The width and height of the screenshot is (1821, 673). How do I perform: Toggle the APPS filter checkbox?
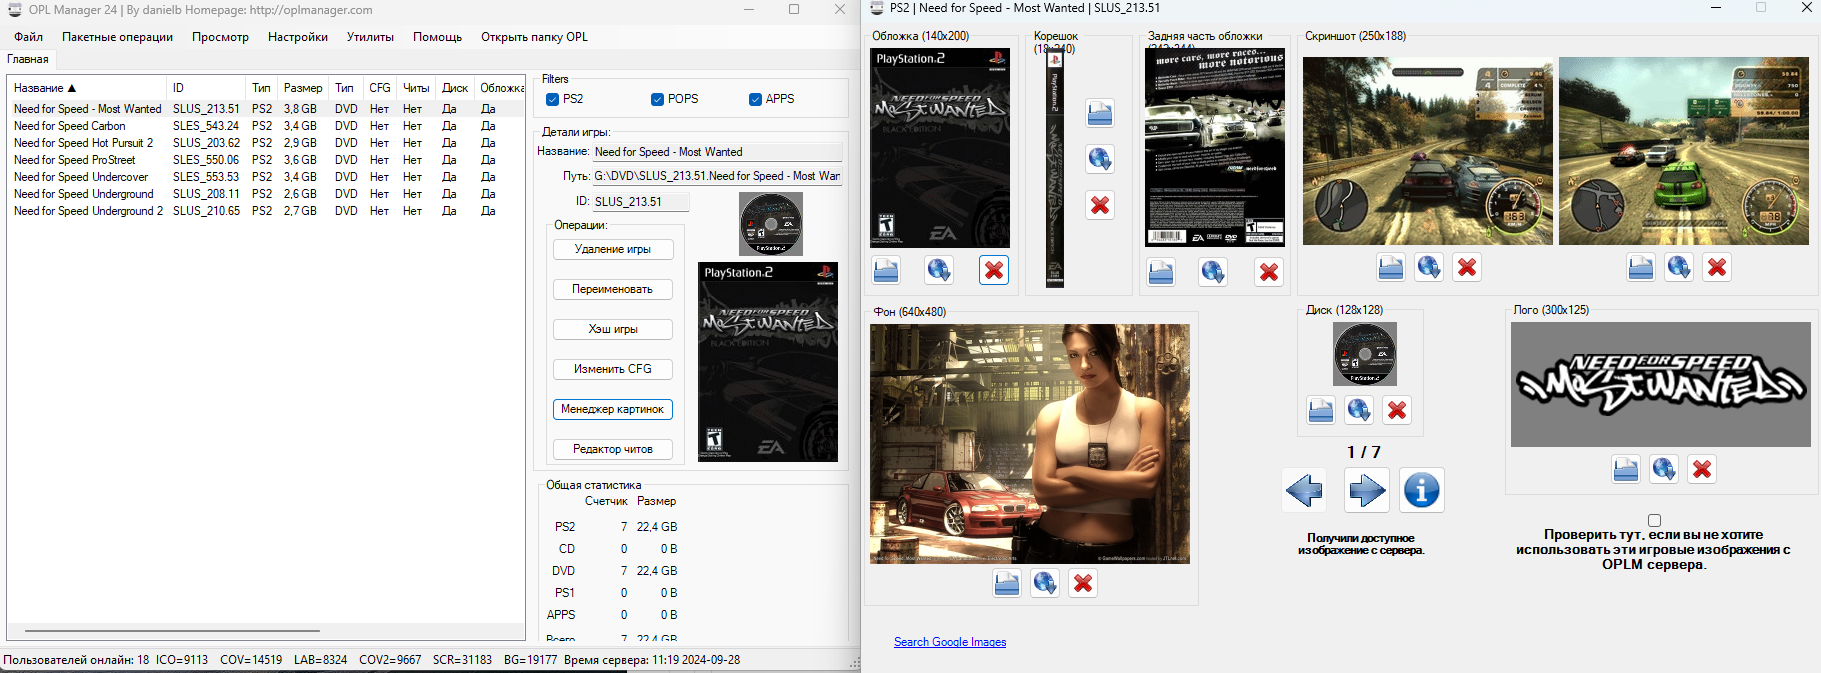(755, 99)
